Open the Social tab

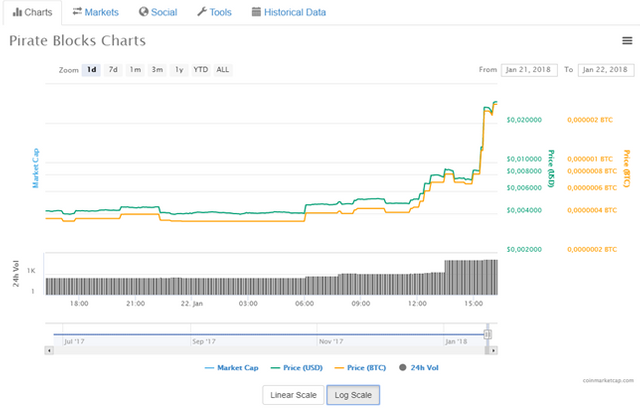(158, 12)
